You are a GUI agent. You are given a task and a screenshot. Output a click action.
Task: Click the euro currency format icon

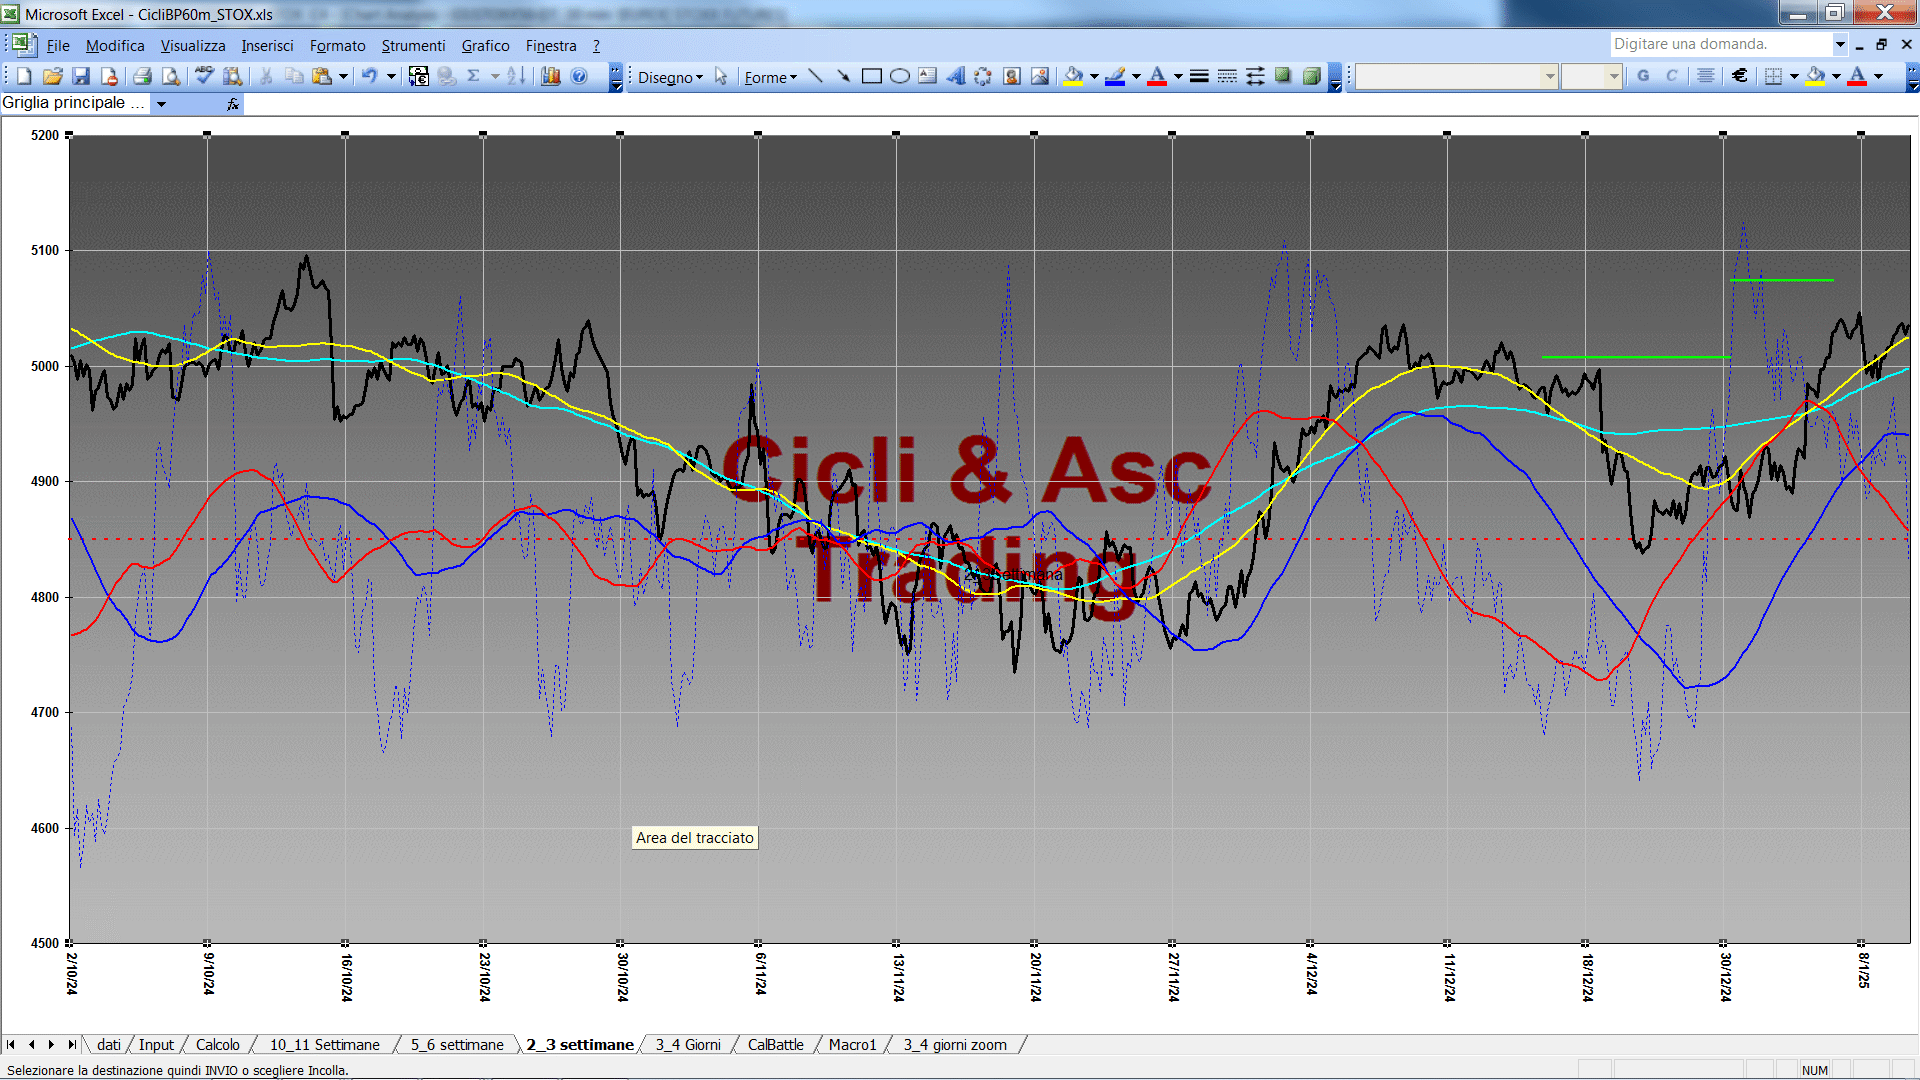click(1740, 76)
